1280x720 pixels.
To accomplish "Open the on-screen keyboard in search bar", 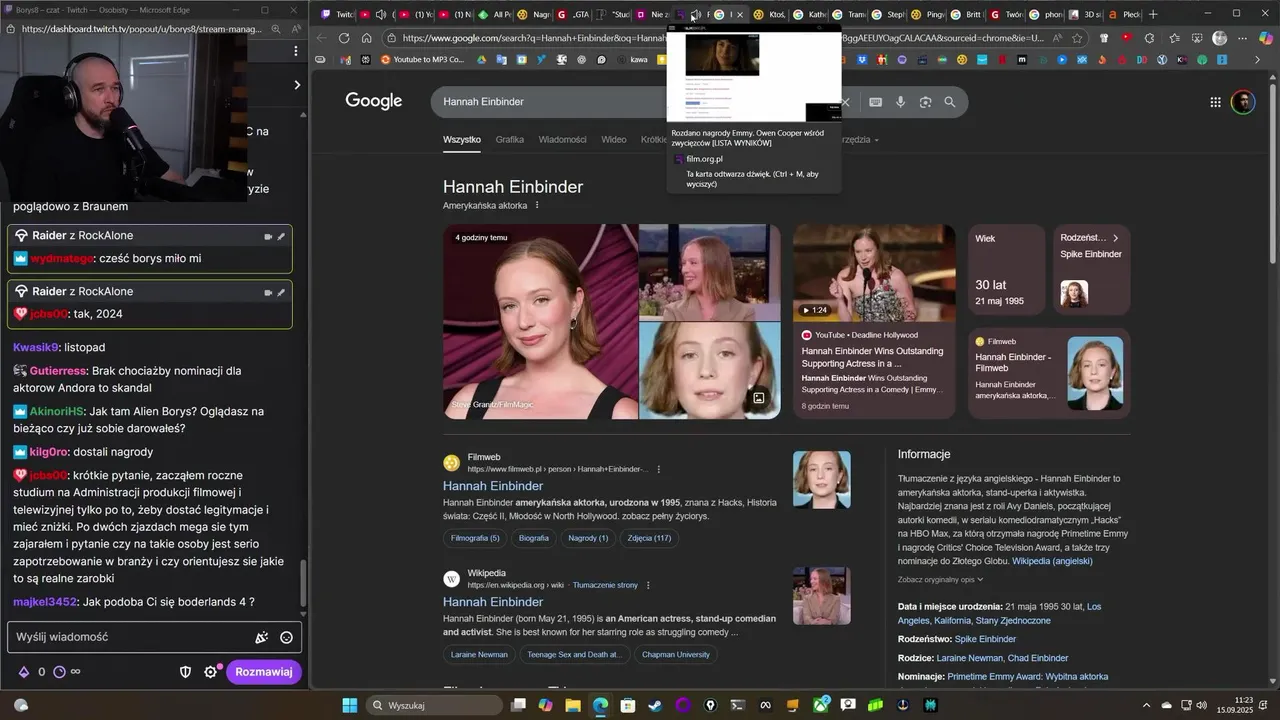I will pyautogui.click(x=875, y=102).
